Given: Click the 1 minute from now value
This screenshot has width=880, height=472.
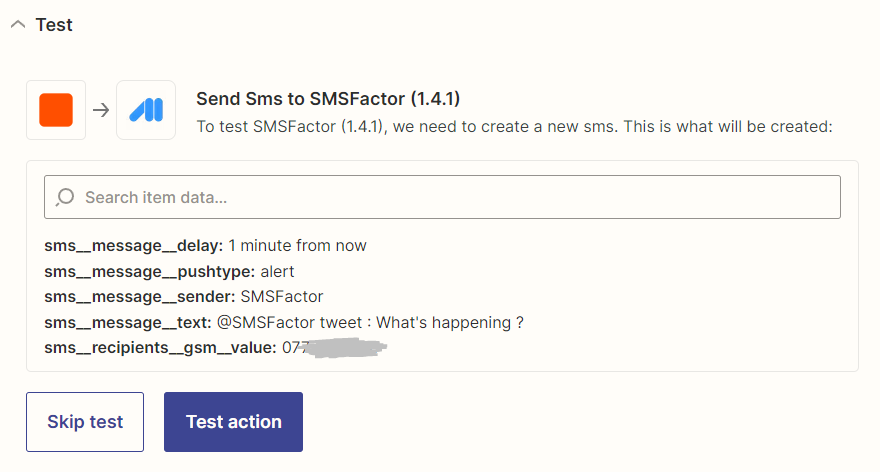Looking at the screenshot, I should [x=297, y=246].
